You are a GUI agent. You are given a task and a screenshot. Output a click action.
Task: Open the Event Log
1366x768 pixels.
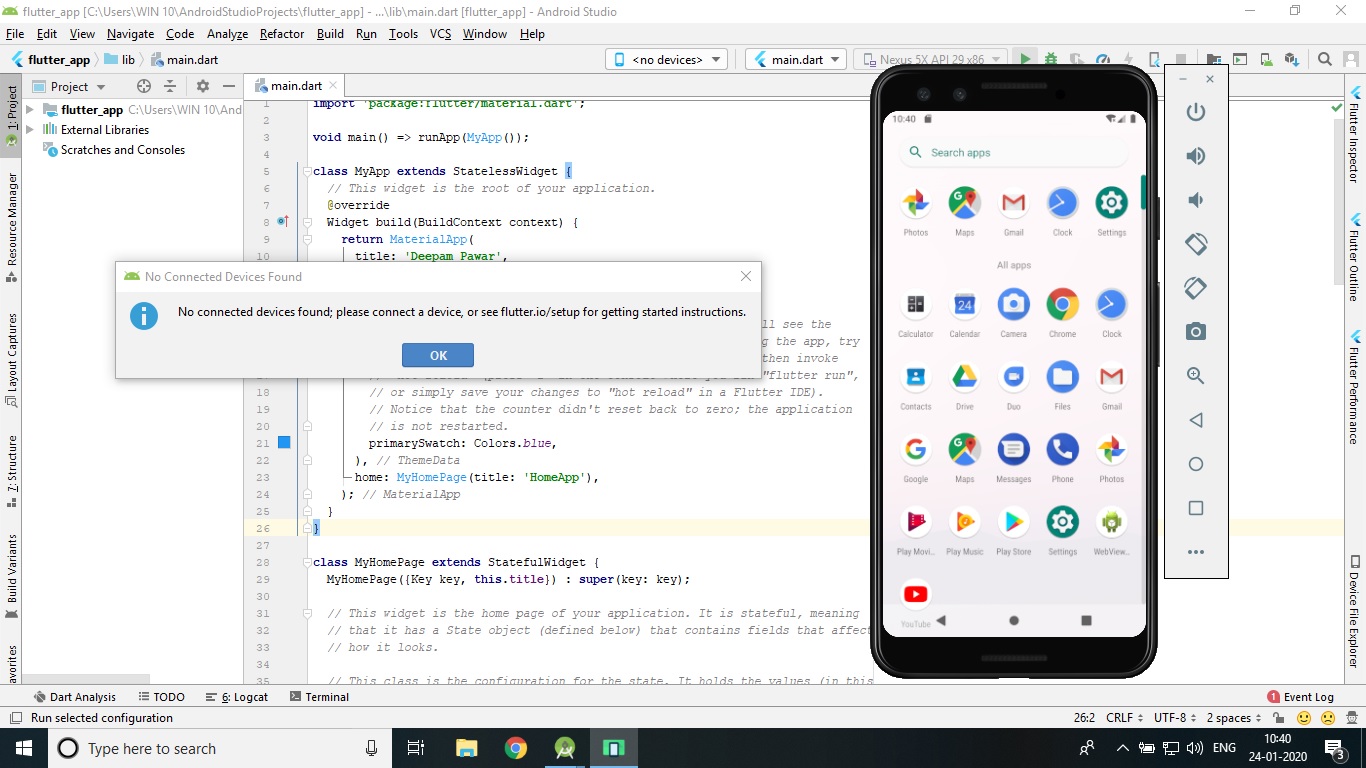[x=1300, y=697]
